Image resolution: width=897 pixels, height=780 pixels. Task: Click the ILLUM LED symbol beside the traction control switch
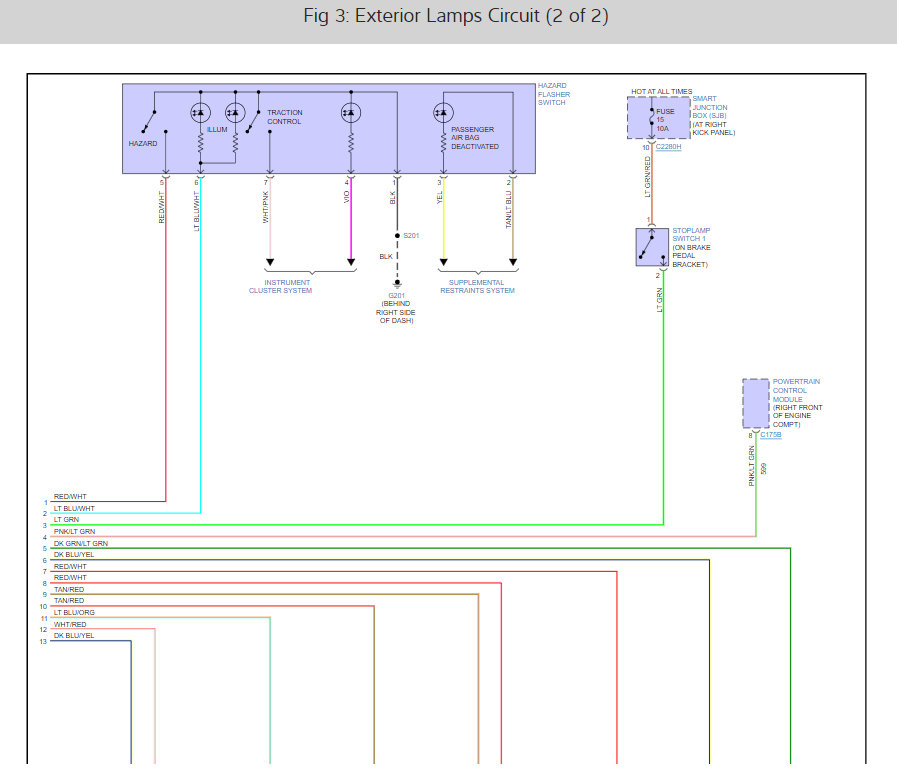pos(235,113)
